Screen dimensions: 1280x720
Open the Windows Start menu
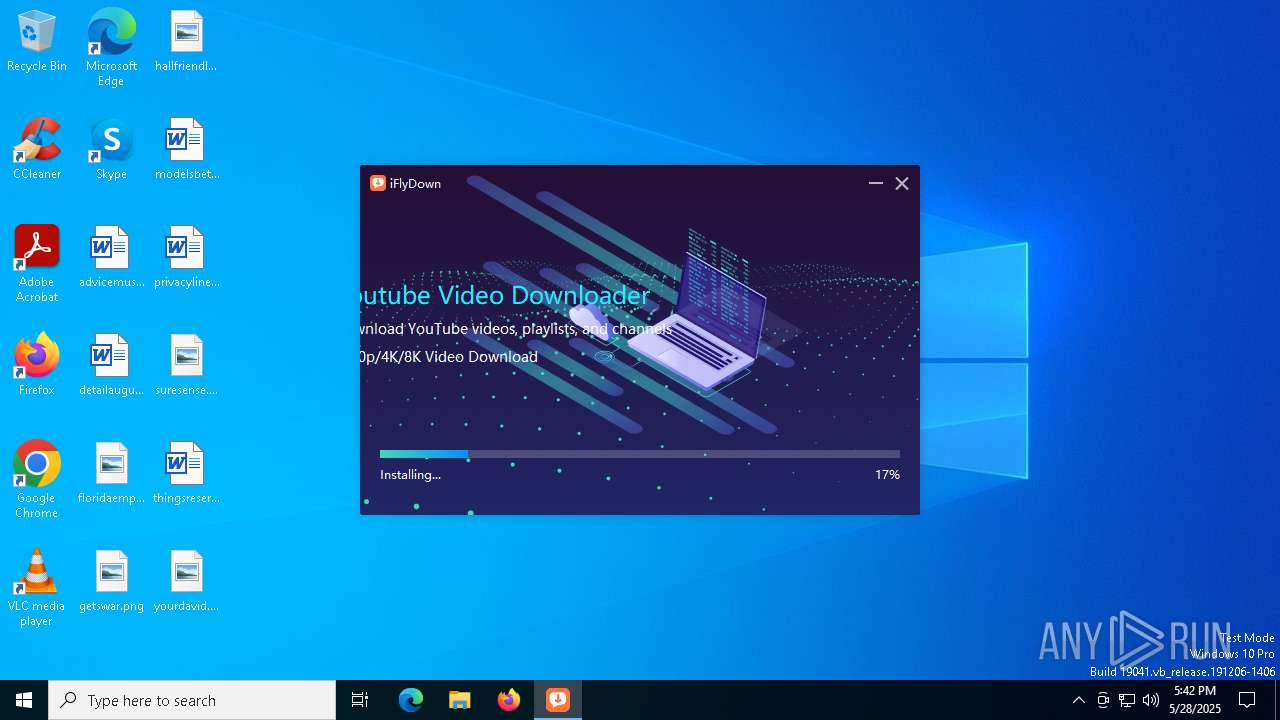(x=24, y=700)
